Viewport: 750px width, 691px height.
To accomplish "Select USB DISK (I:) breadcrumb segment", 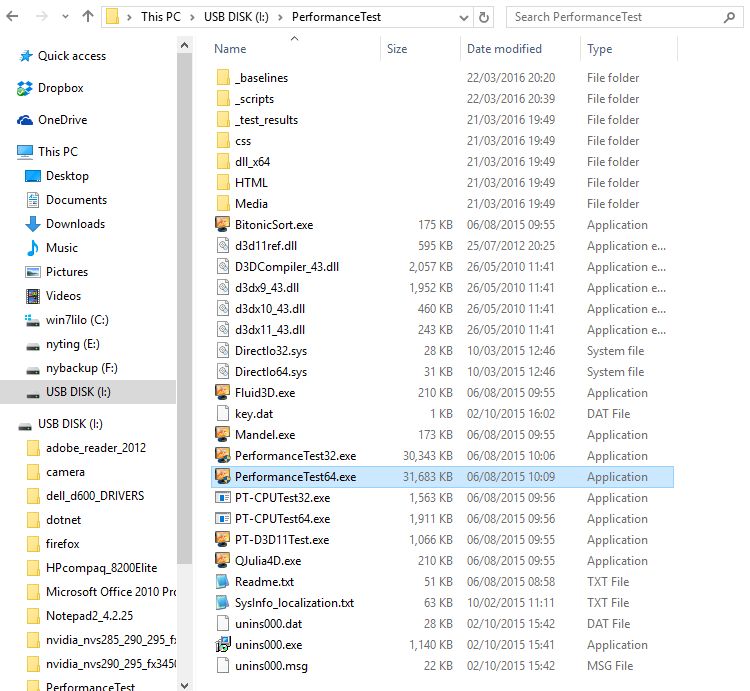I will pyautogui.click(x=236, y=17).
